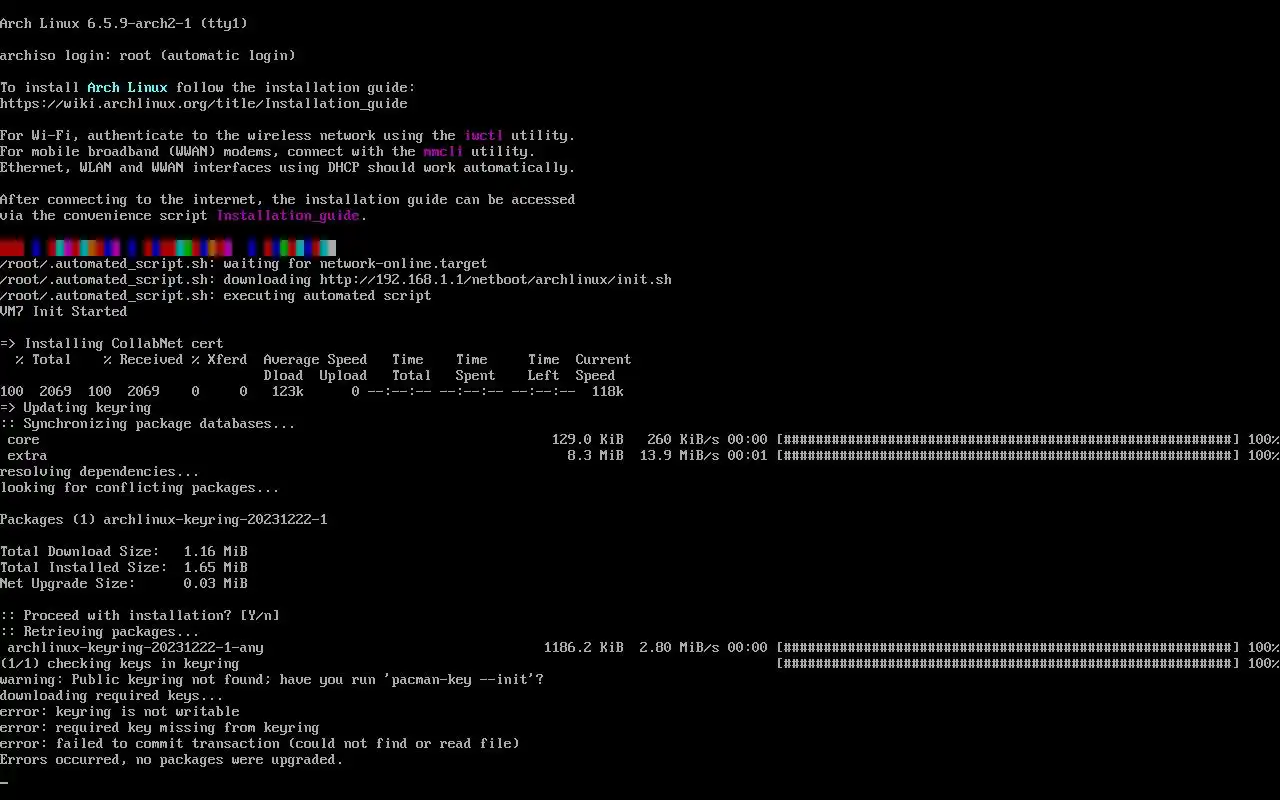1280x800 pixels.
Task: Click 'error: required key missing from keyring' line
Action: tap(160, 727)
